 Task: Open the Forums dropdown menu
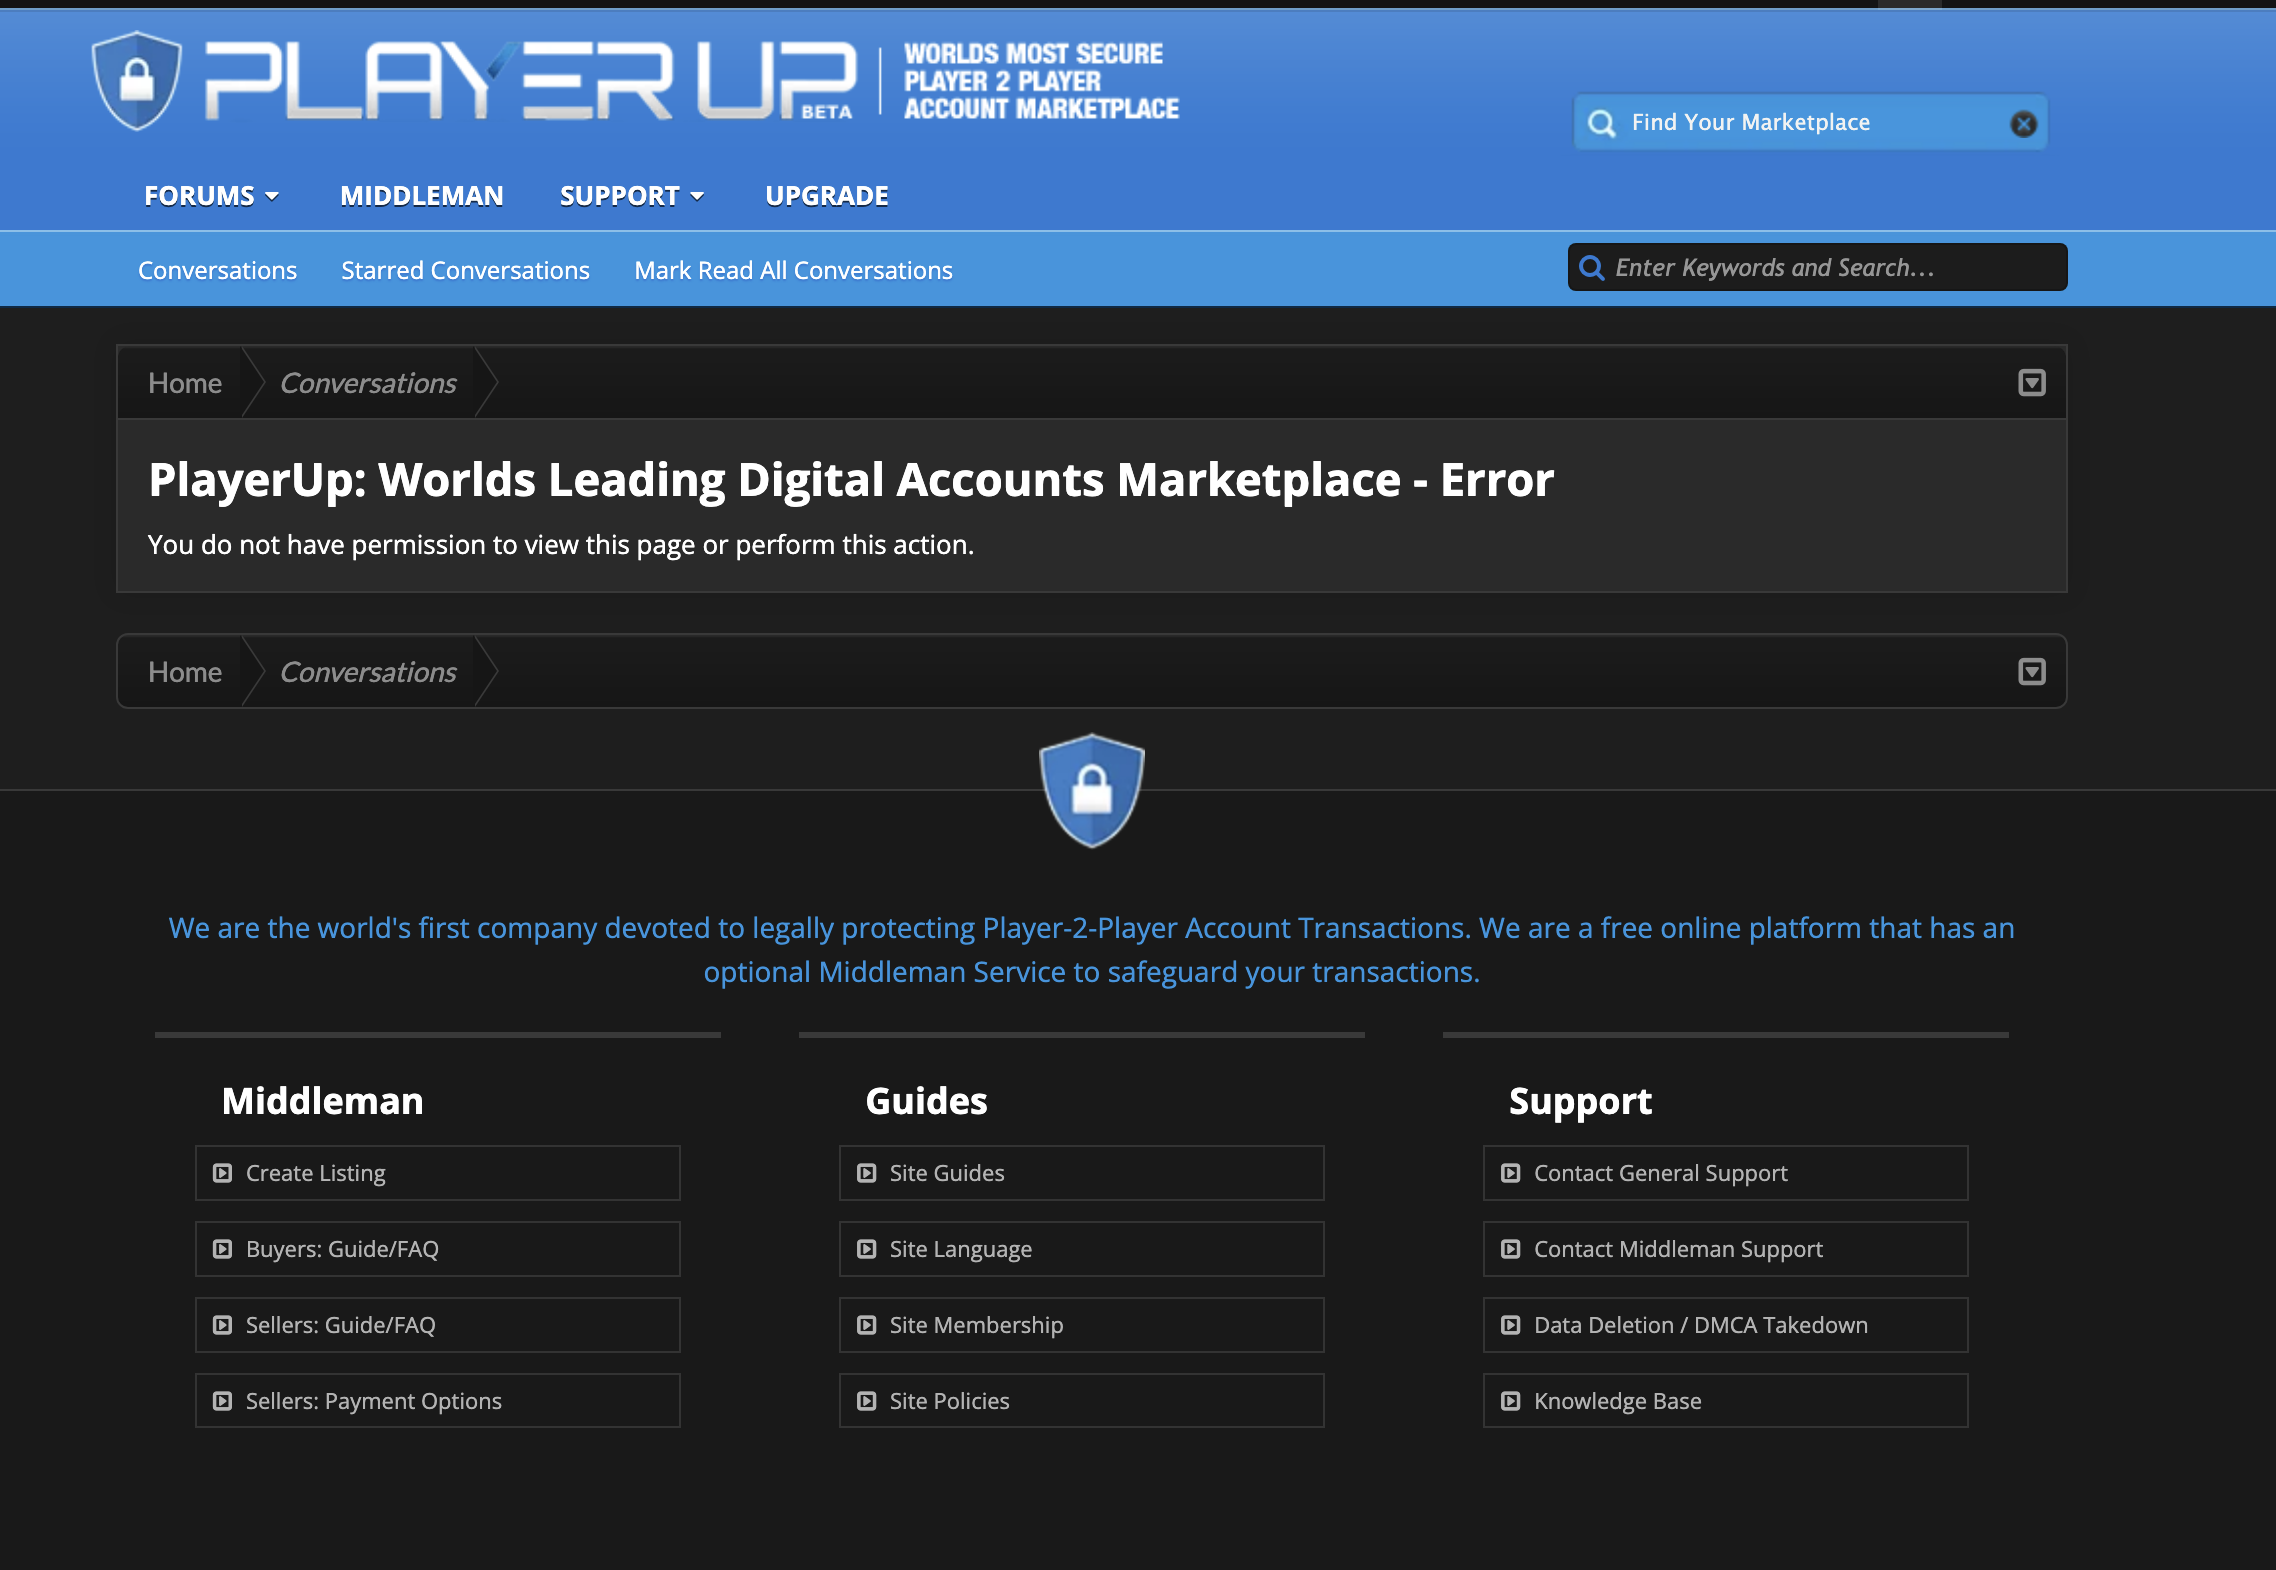click(x=211, y=196)
